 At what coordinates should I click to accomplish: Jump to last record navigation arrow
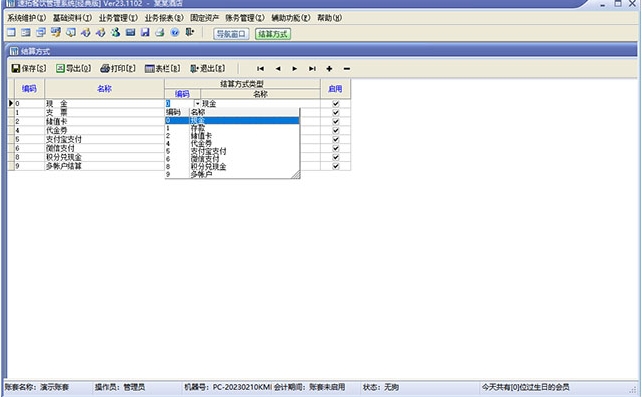(312, 69)
